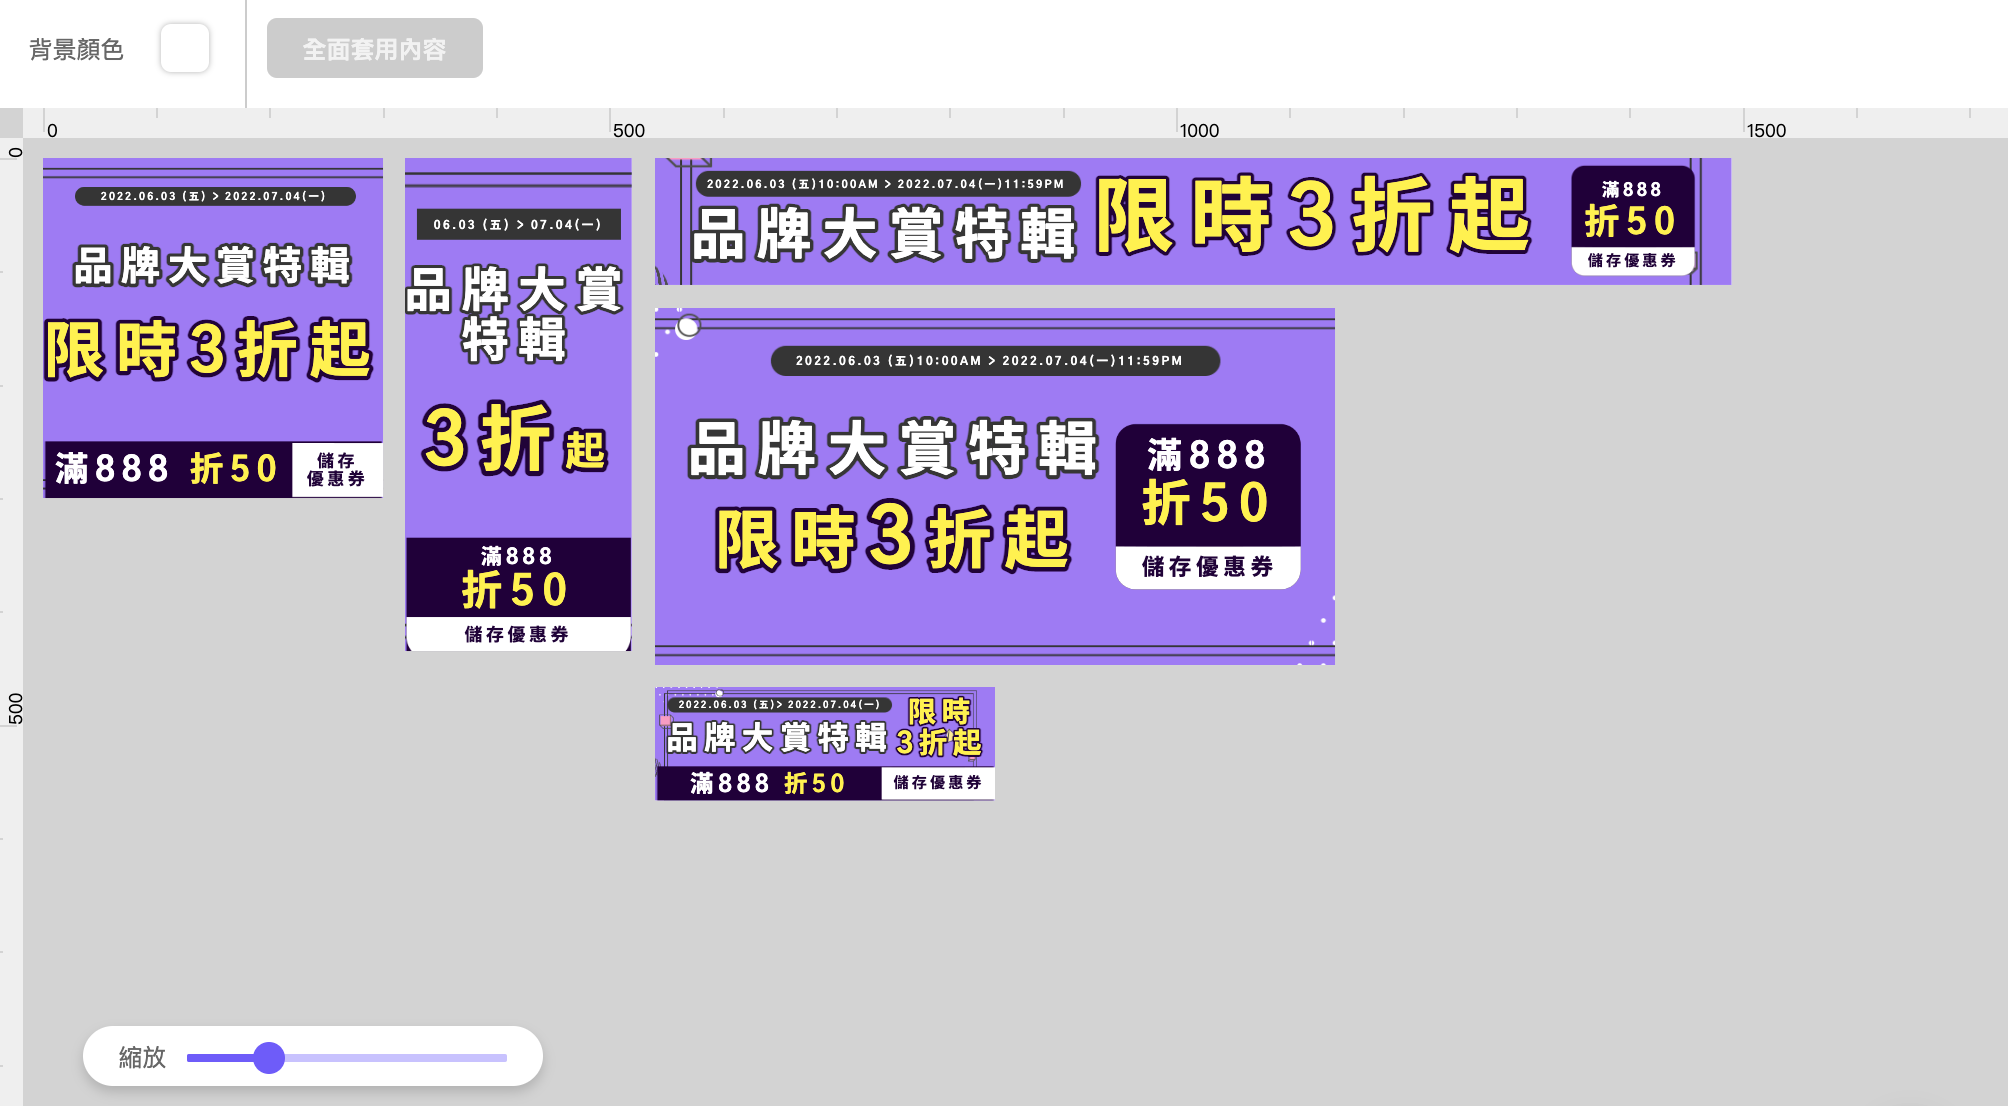Click the 品牌大賞特輯 title in center banner

tap(893, 448)
